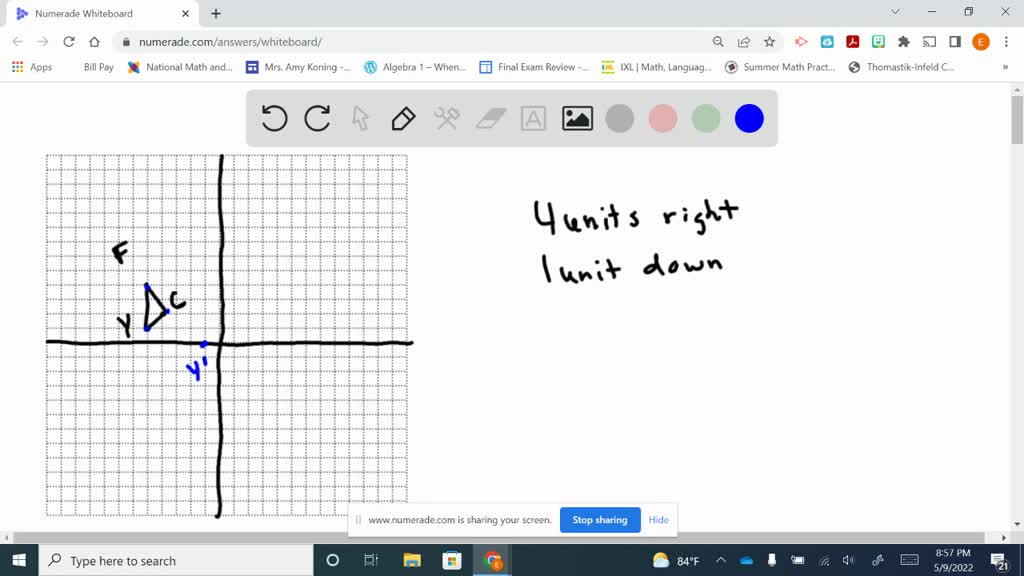Mute system volume via the speaker icon
The height and width of the screenshot is (576, 1024).
click(848, 559)
